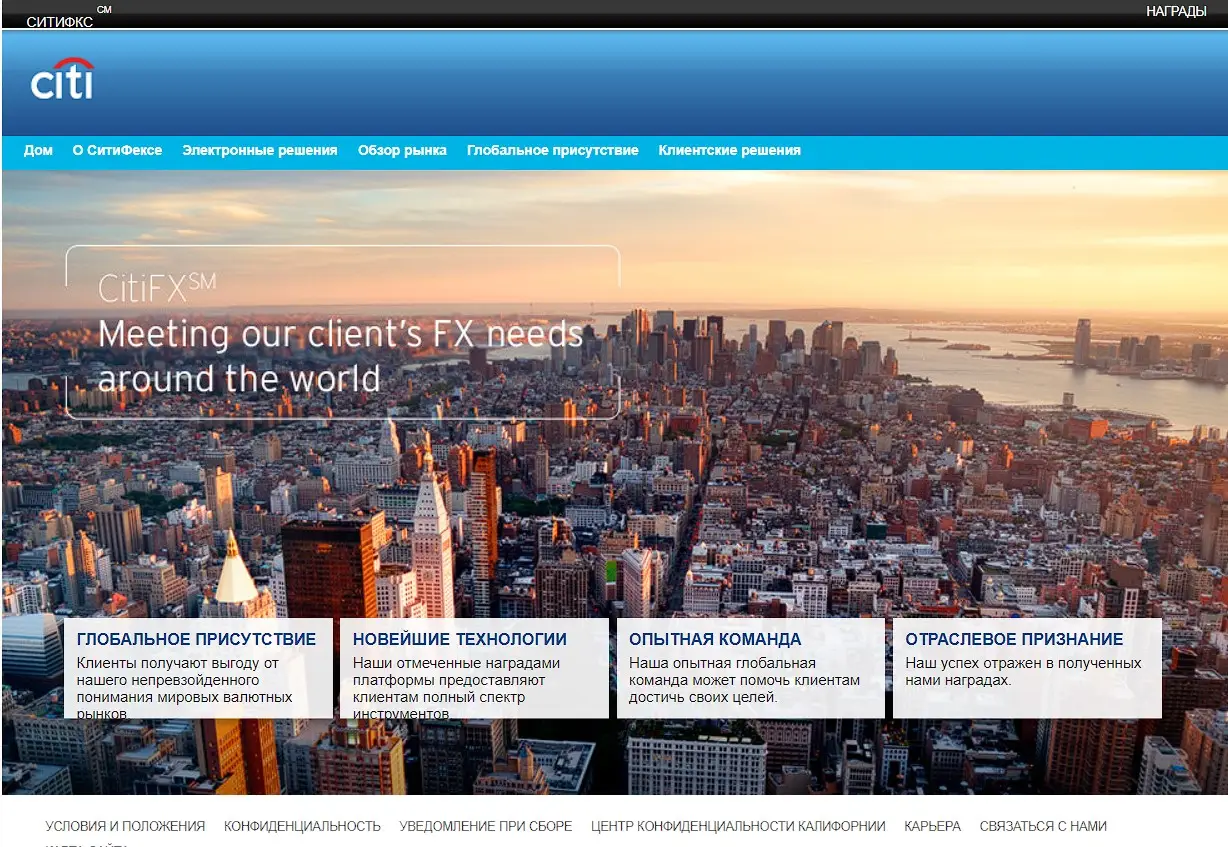Click text 'Наша опытная глобальная'

[722, 663]
